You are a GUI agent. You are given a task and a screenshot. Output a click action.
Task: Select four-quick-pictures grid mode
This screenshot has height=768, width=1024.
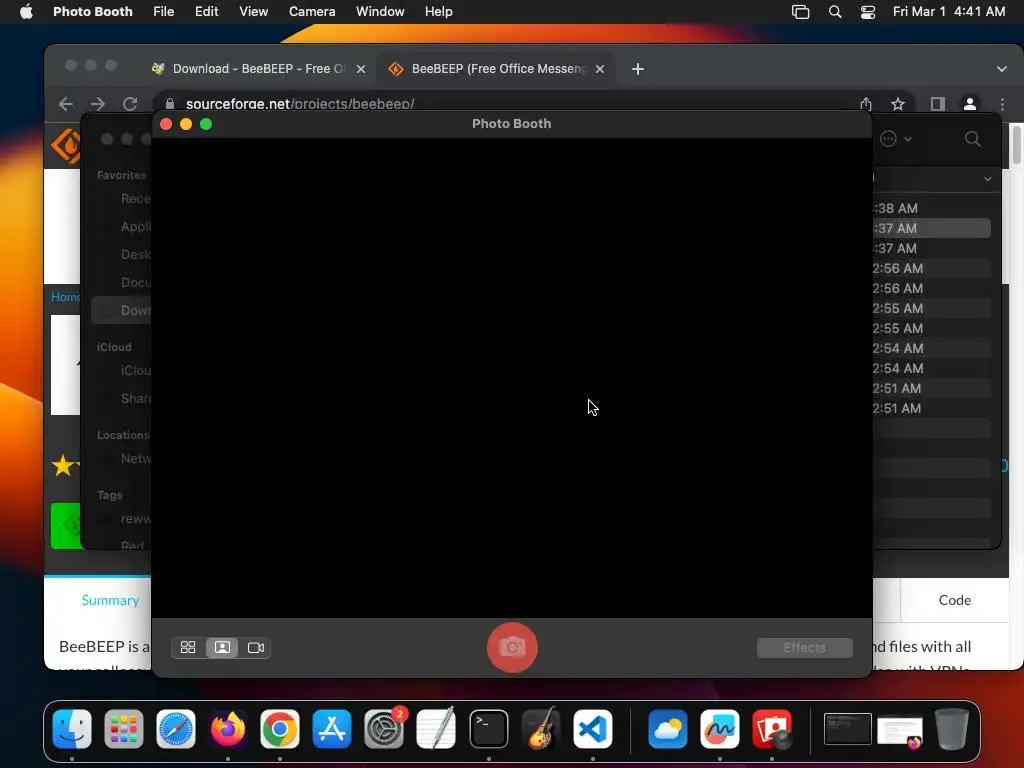(188, 647)
